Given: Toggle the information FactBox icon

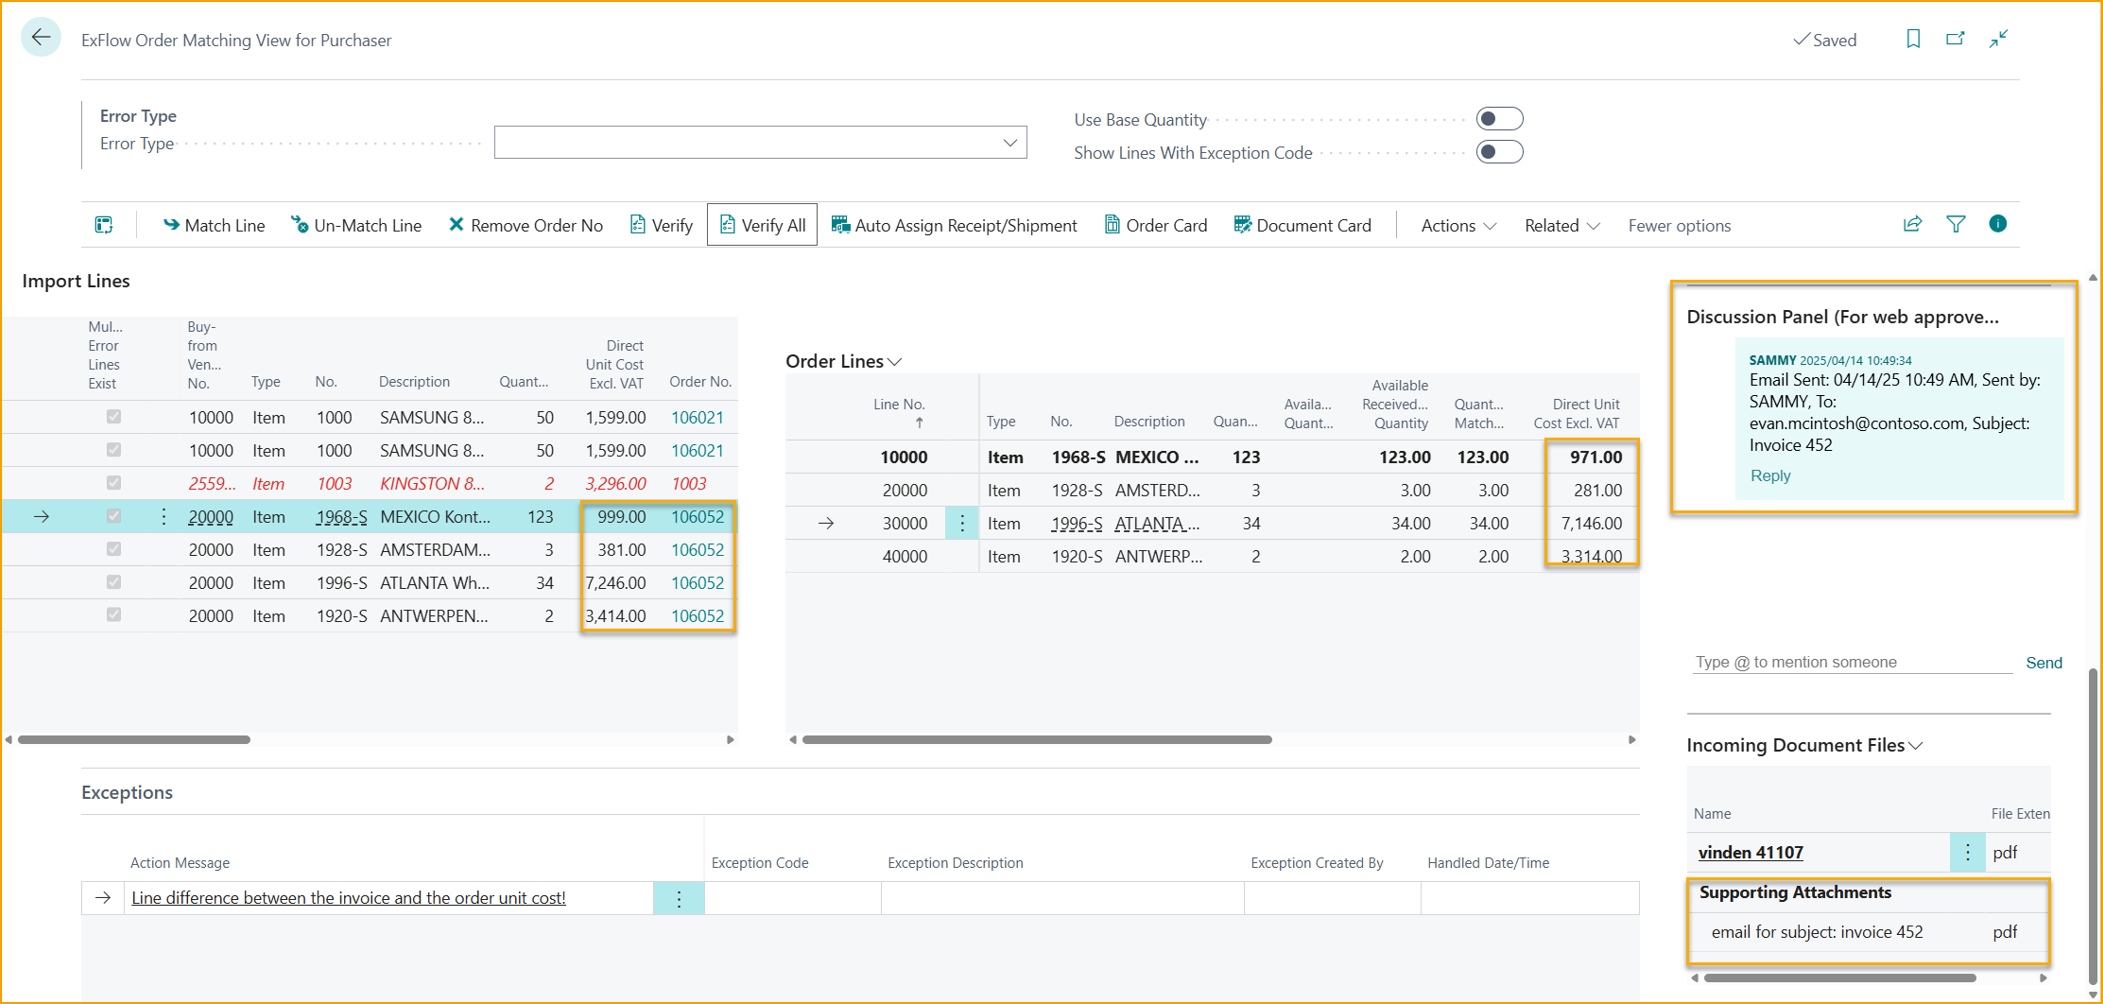Looking at the screenshot, I should 1997,224.
